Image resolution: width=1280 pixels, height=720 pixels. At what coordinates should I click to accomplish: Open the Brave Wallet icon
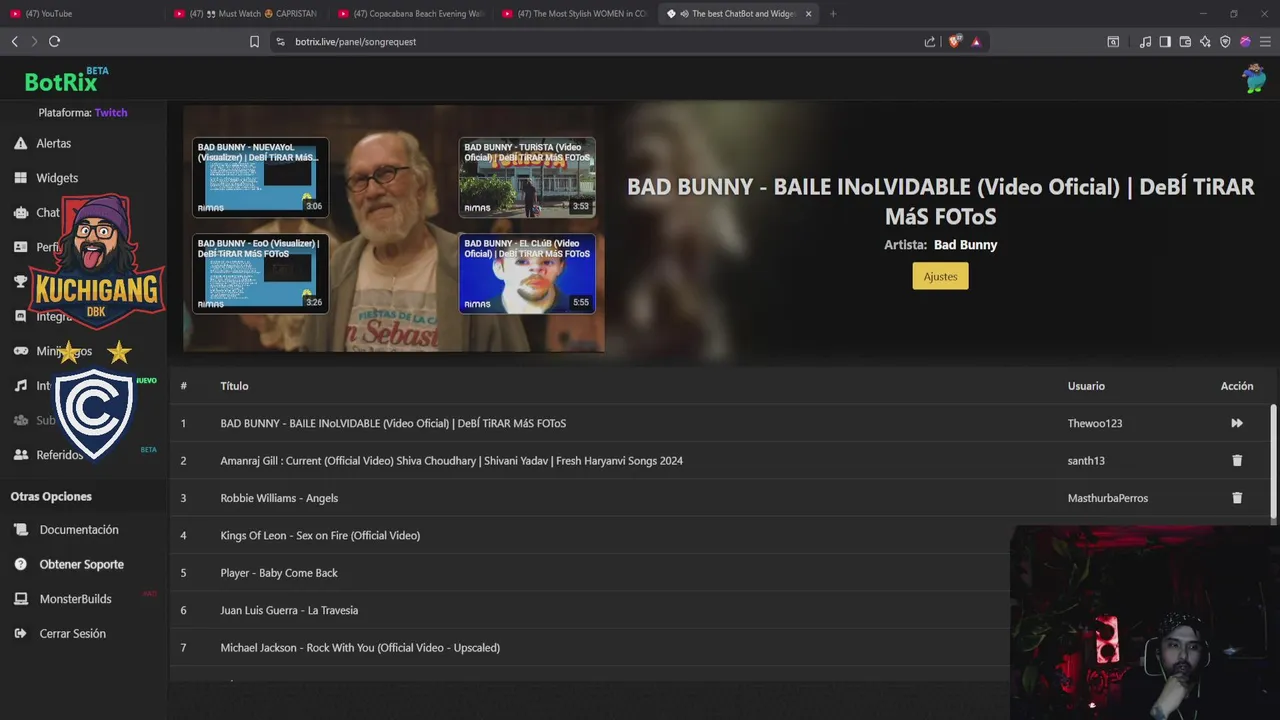click(1185, 41)
